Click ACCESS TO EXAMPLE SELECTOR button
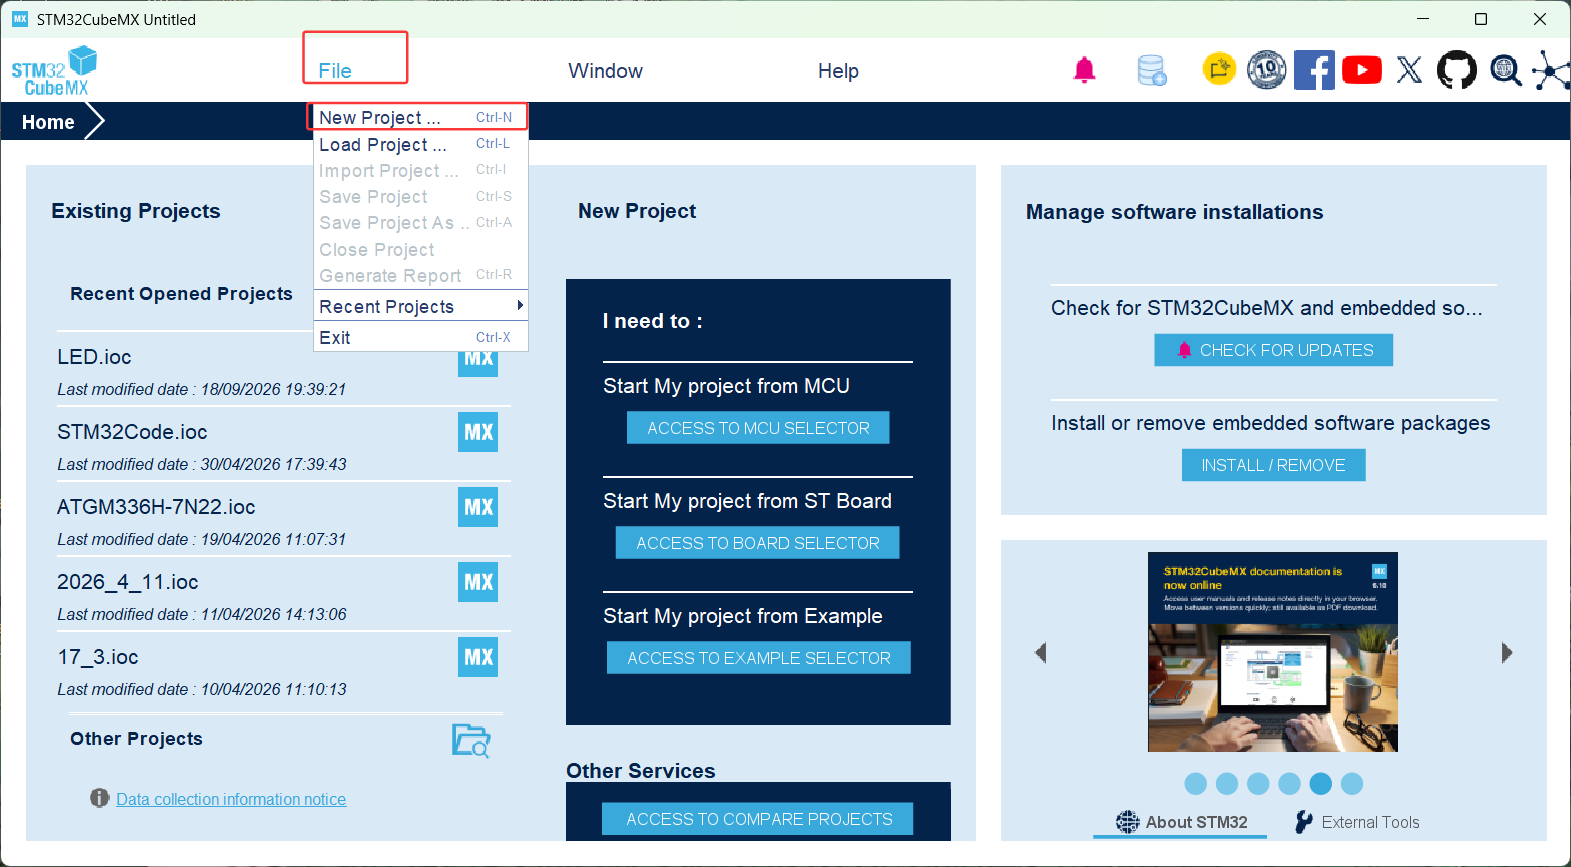 point(759,658)
